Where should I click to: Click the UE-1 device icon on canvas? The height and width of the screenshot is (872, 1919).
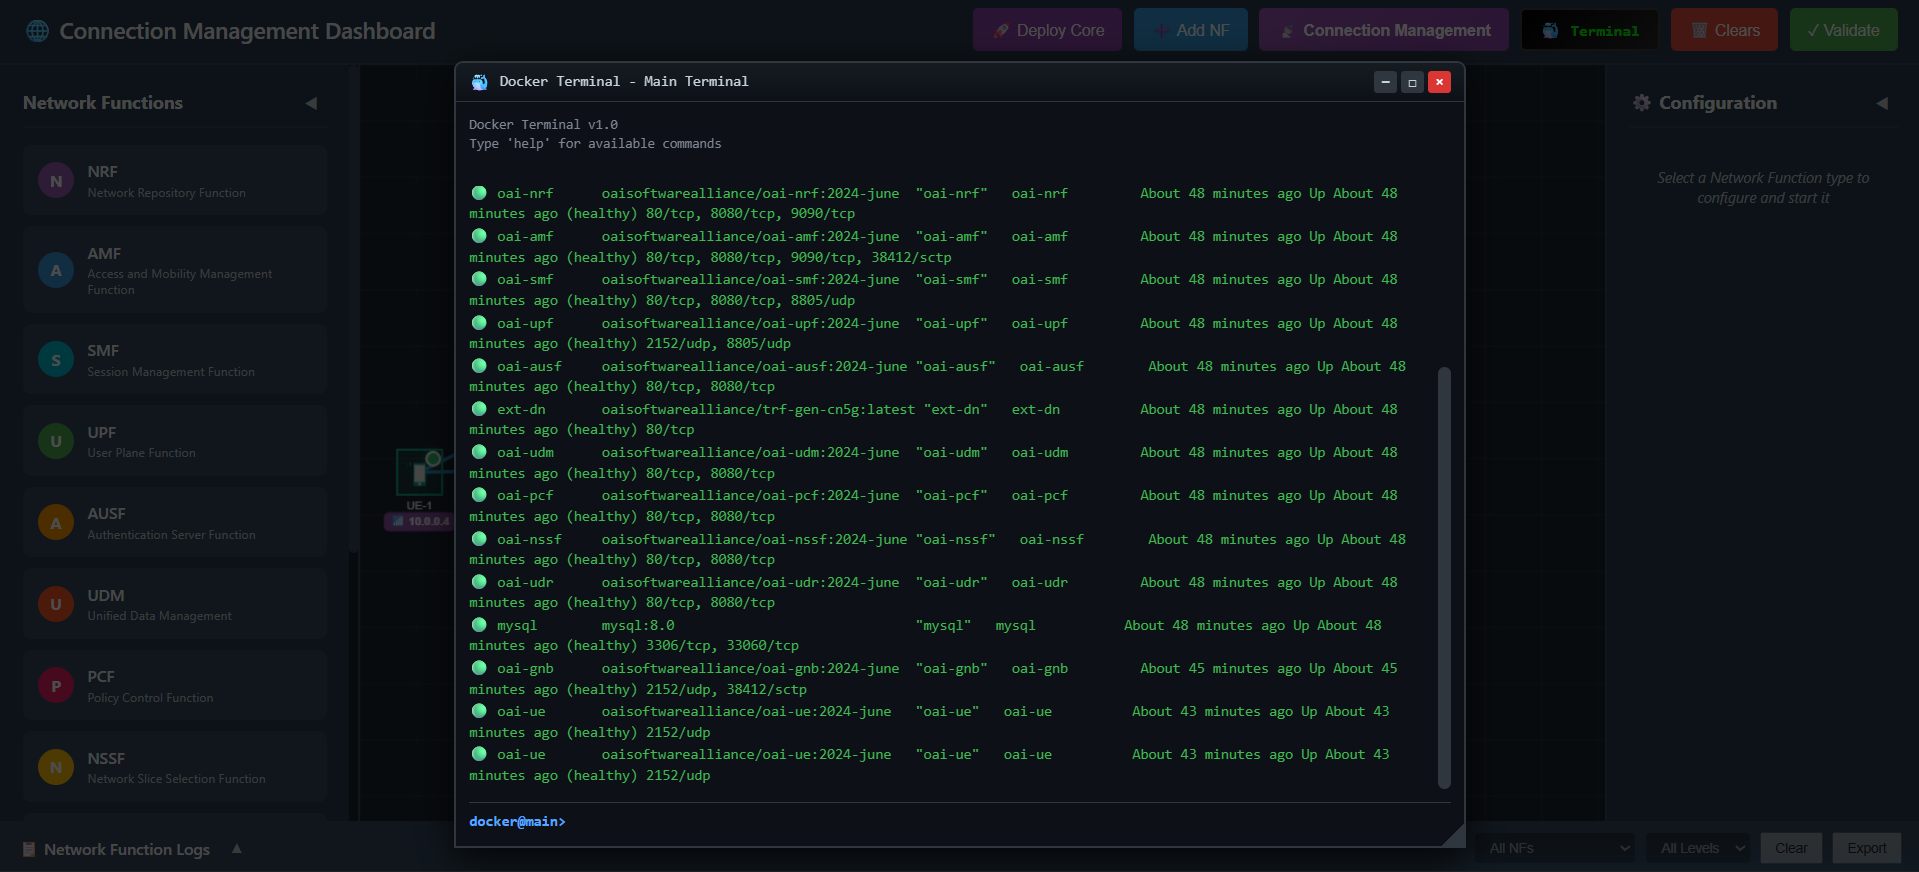(x=419, y=473)
